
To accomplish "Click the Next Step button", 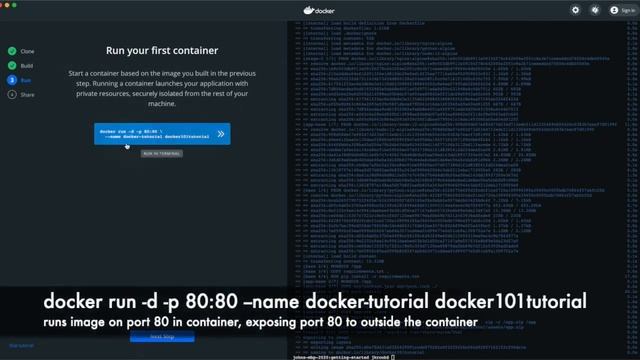I will click(162, 337).
